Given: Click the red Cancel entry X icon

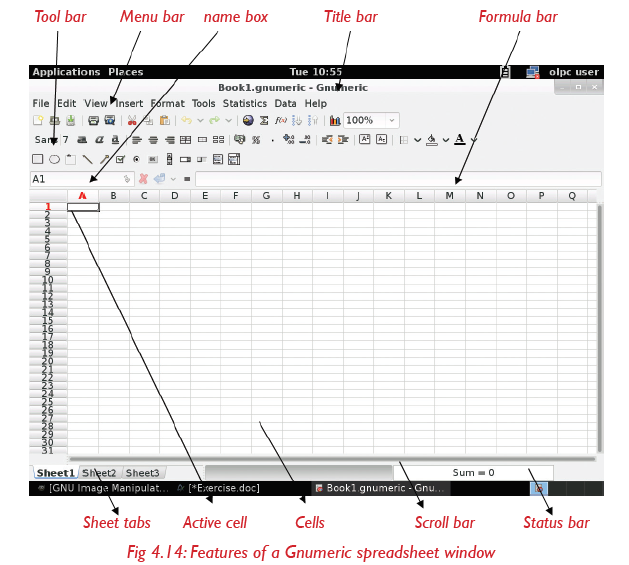Looking at the screenshot, I should 143,179.
